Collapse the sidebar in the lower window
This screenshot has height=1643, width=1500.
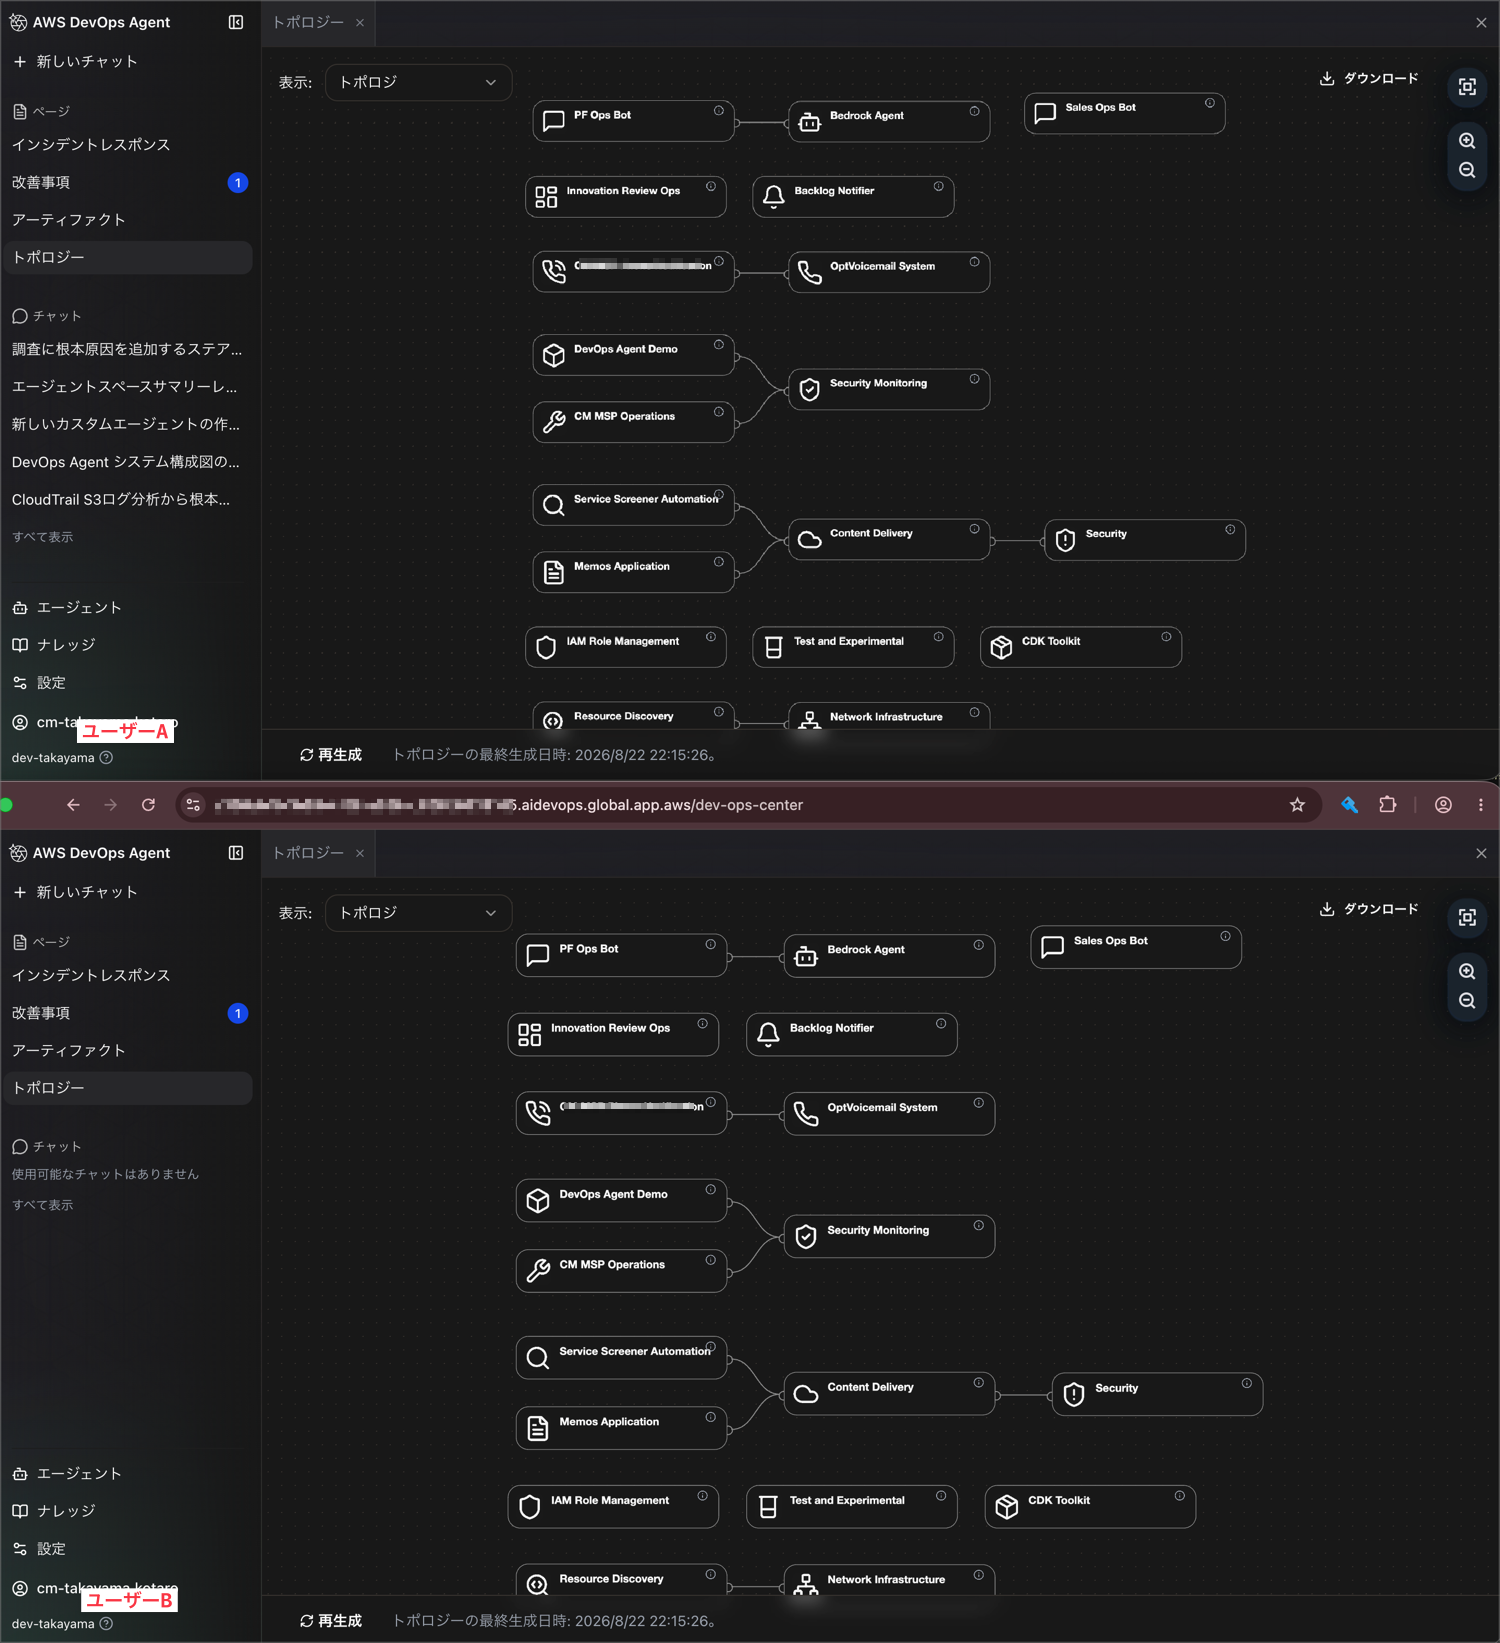click(236, 853)
